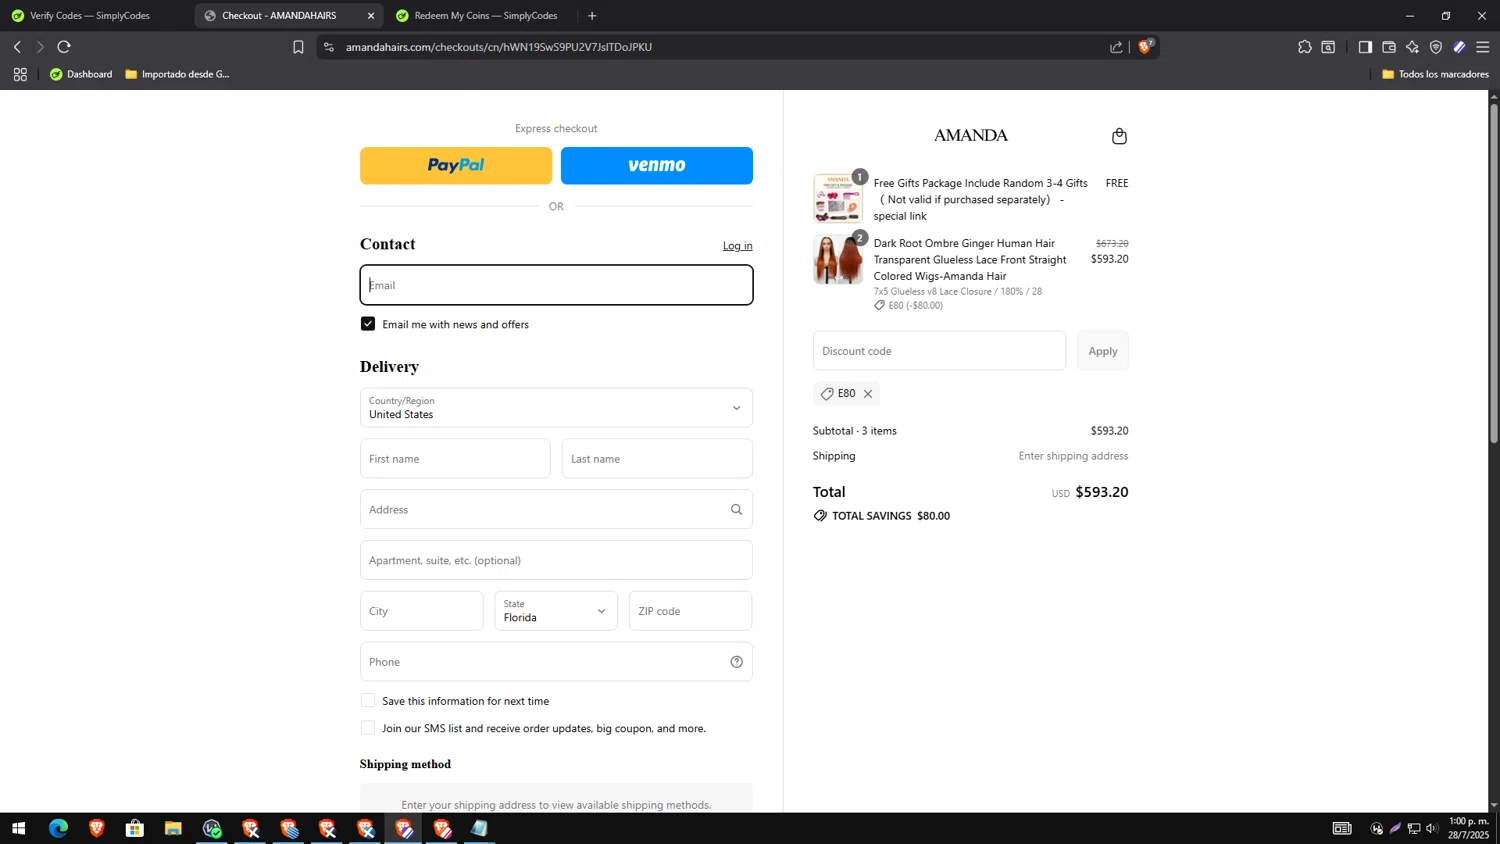Remove the E80 discount tag

click(868, 394)
